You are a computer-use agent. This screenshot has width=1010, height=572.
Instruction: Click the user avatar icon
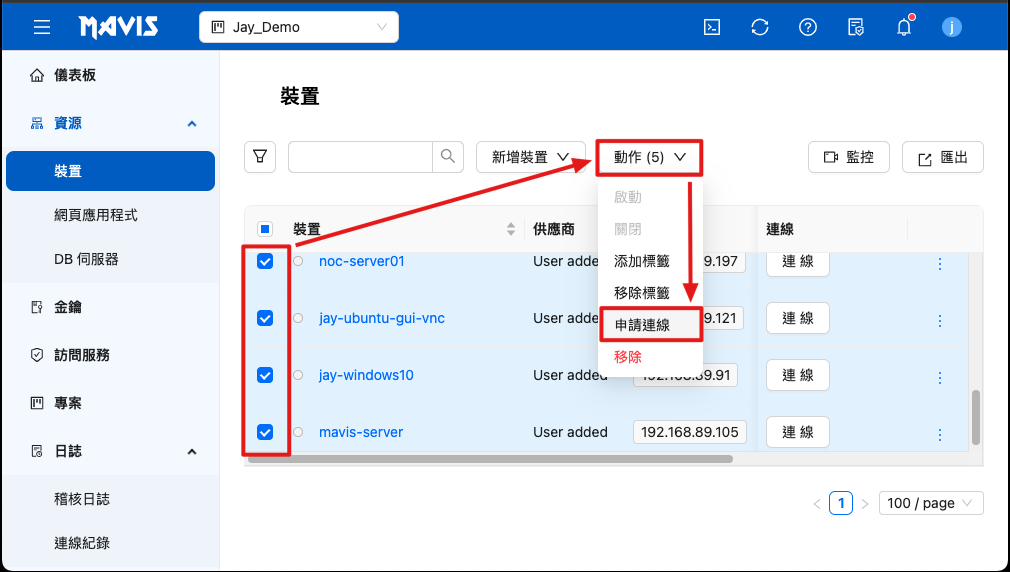(952, 28)
